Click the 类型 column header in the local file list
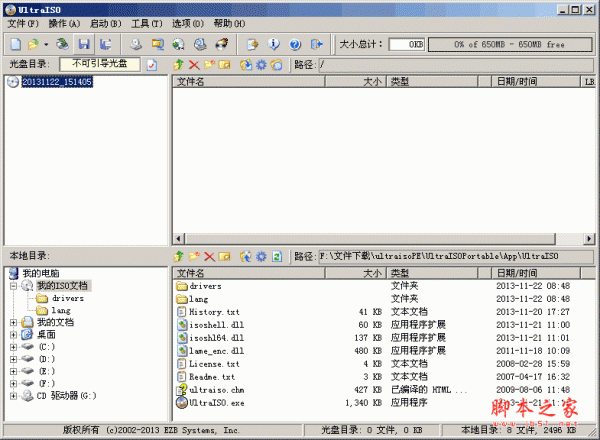The image size is (600, 440). click(432, 273)
